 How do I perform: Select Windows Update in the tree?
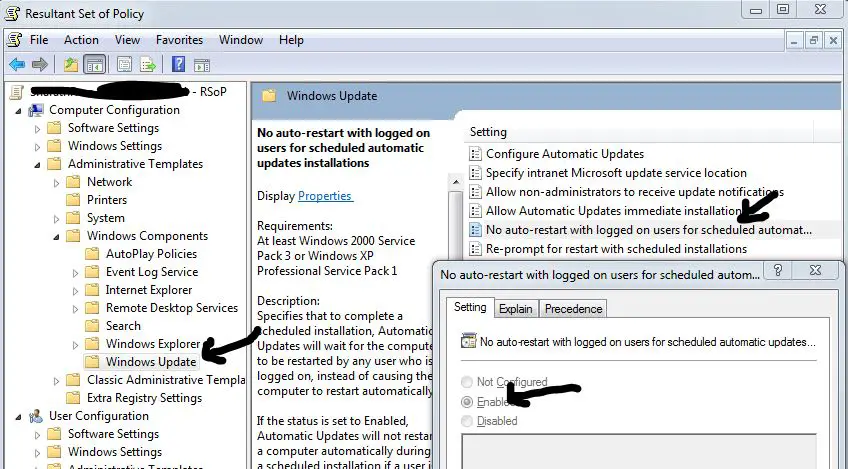click(151, 362)
